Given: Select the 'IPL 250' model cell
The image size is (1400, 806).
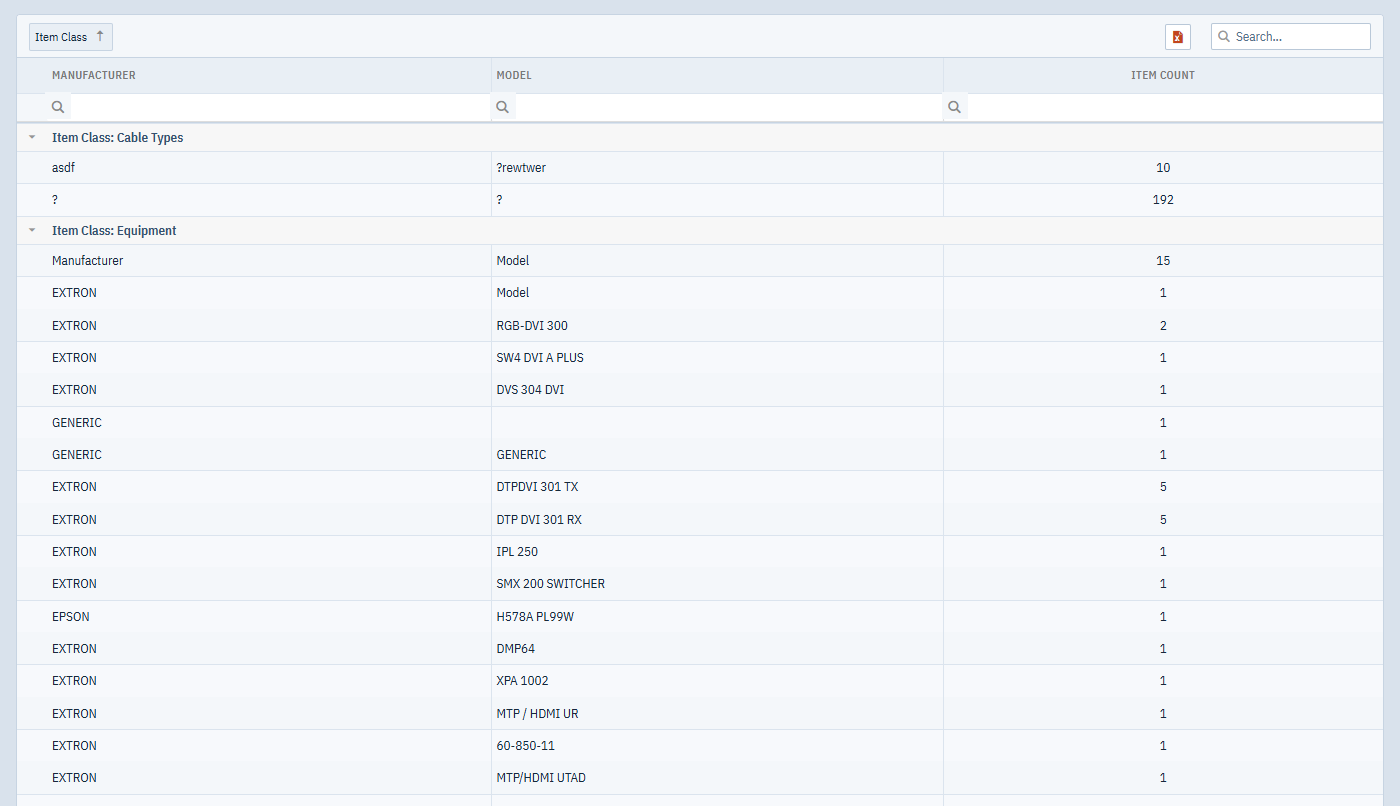Looking at the screenshot, I should (717, 552).
